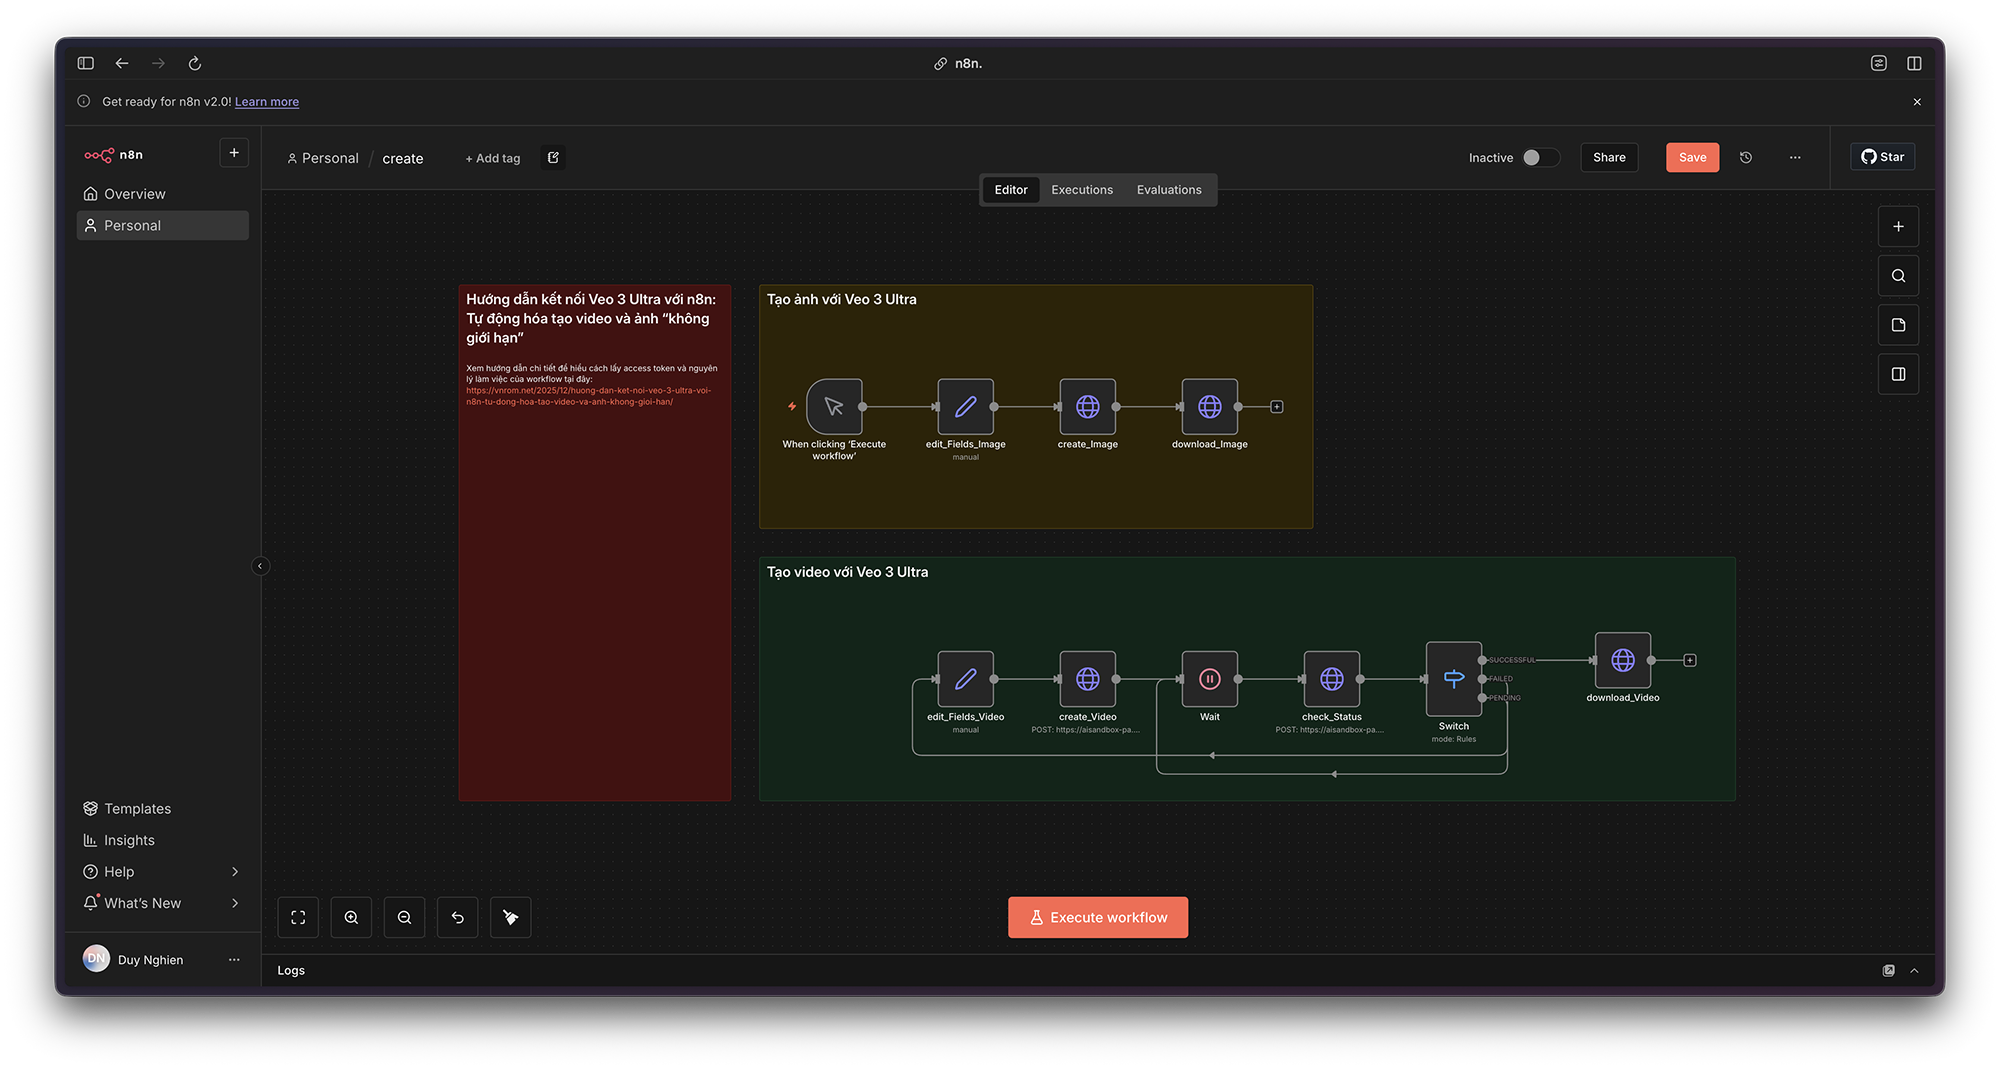Click the tidy up workflow broom icon
The height and width of the screenshot is (1069, 2000).
[510, 917]
